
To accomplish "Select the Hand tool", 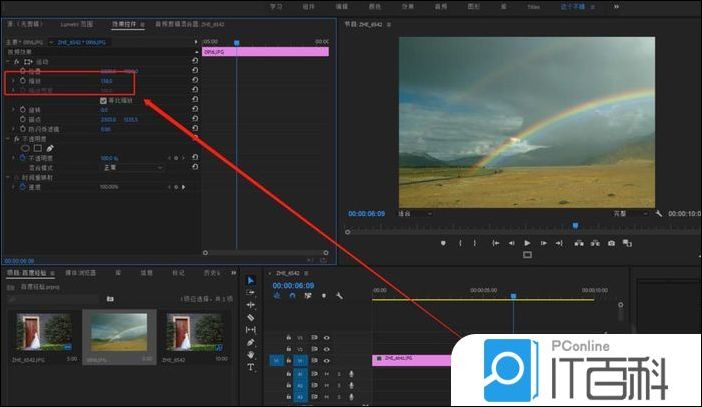I will click(251, 355).
